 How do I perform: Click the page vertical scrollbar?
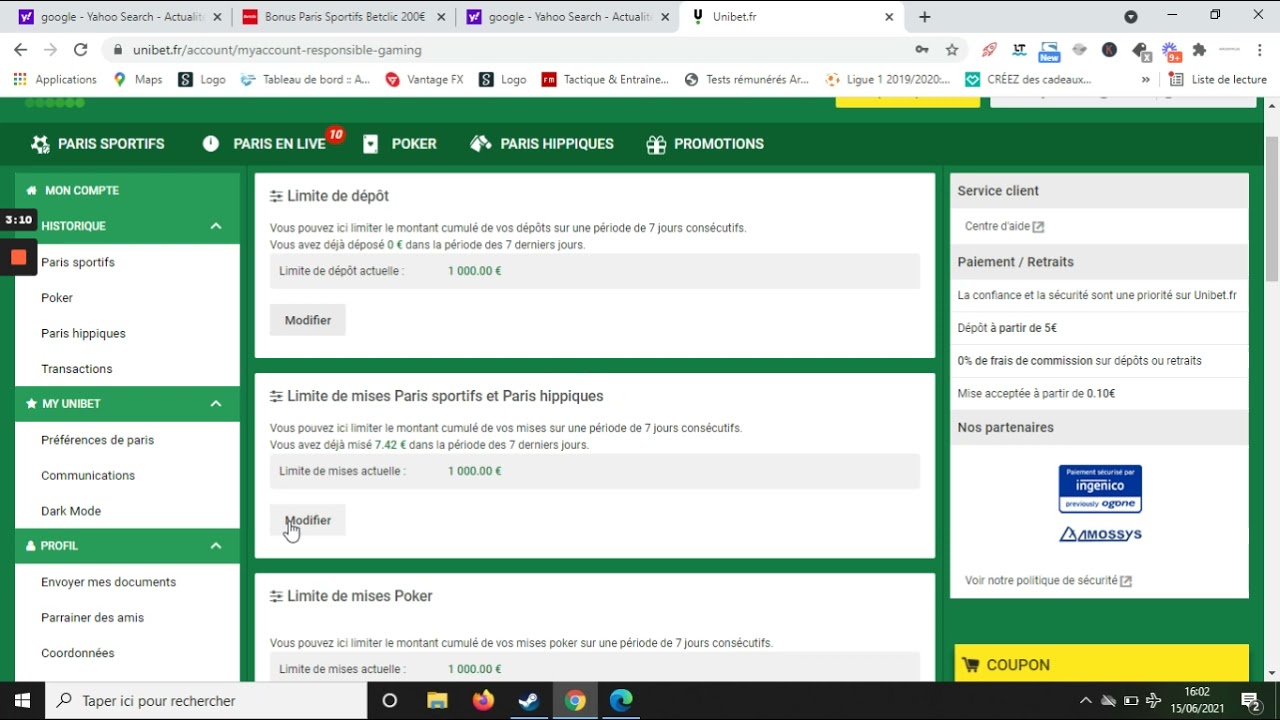(1272, 210)
